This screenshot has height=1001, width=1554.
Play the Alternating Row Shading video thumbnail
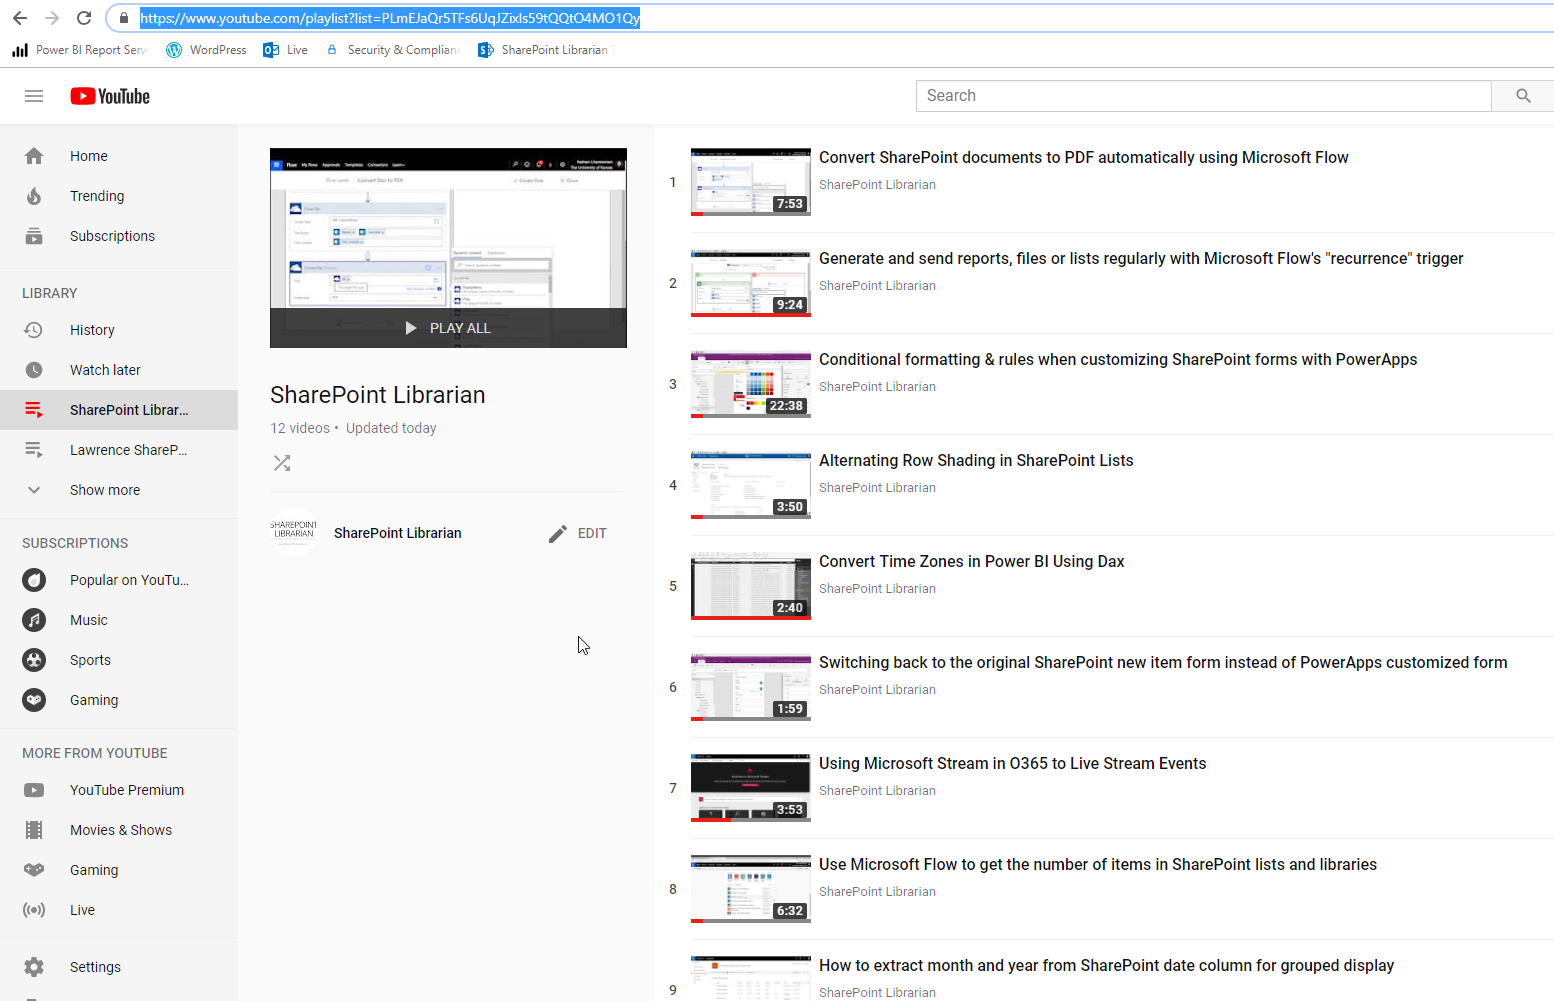click(x=750, y=484)
